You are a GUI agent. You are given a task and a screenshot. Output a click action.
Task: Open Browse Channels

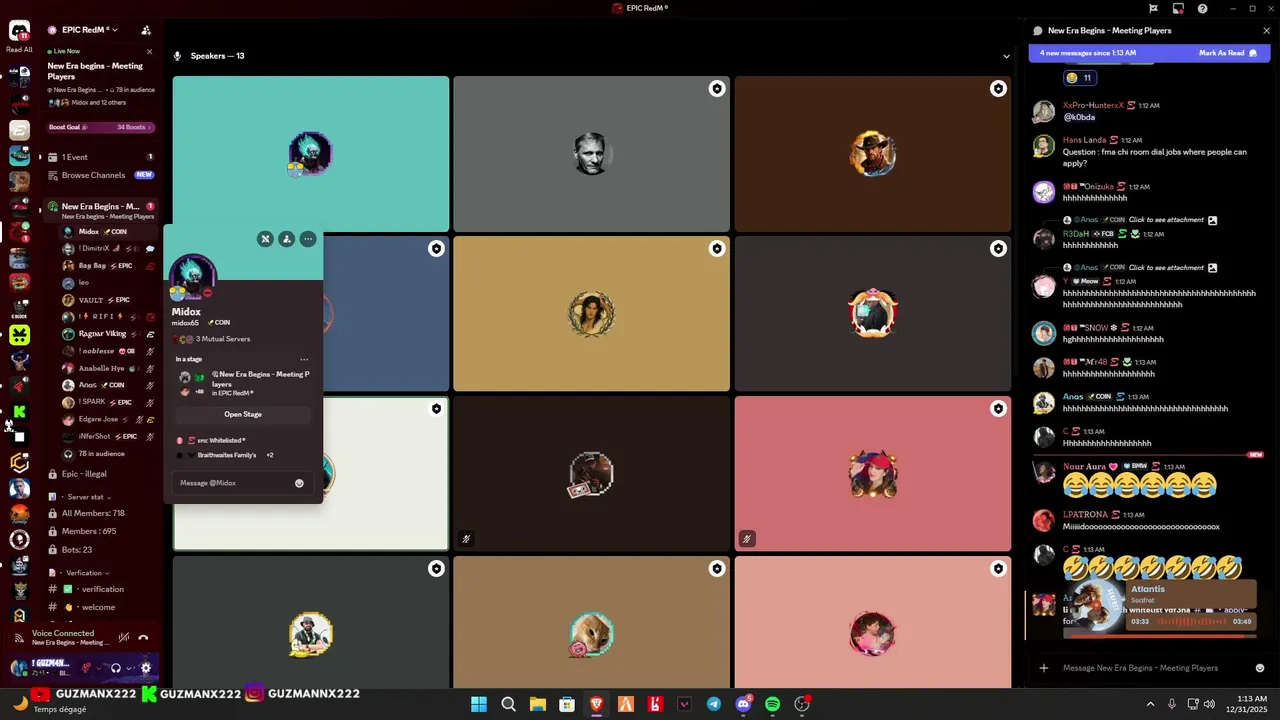pyautogui.click(x=100, y=175)
